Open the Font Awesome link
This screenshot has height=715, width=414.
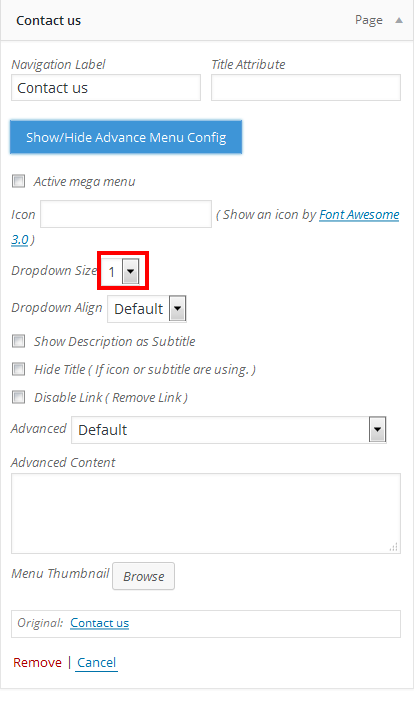359,215
